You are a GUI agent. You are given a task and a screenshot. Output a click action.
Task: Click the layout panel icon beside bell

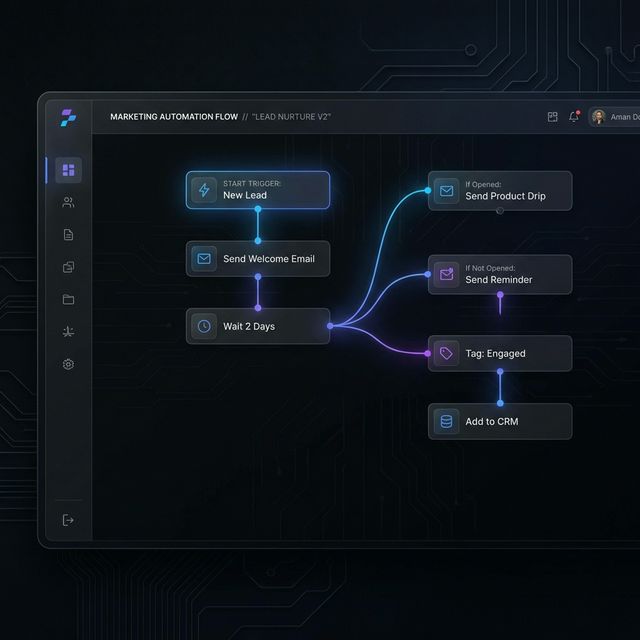tap(552, 117)
